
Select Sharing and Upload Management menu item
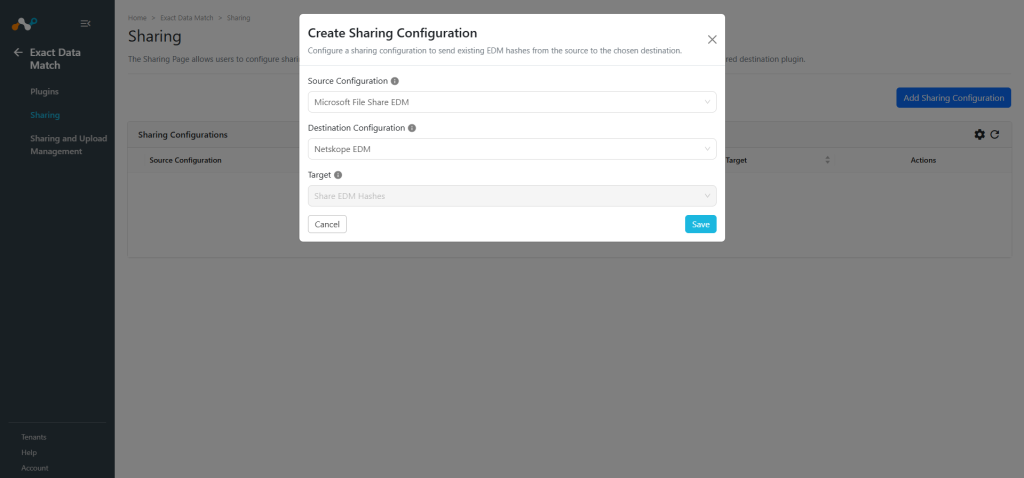[x=69, y=145]
